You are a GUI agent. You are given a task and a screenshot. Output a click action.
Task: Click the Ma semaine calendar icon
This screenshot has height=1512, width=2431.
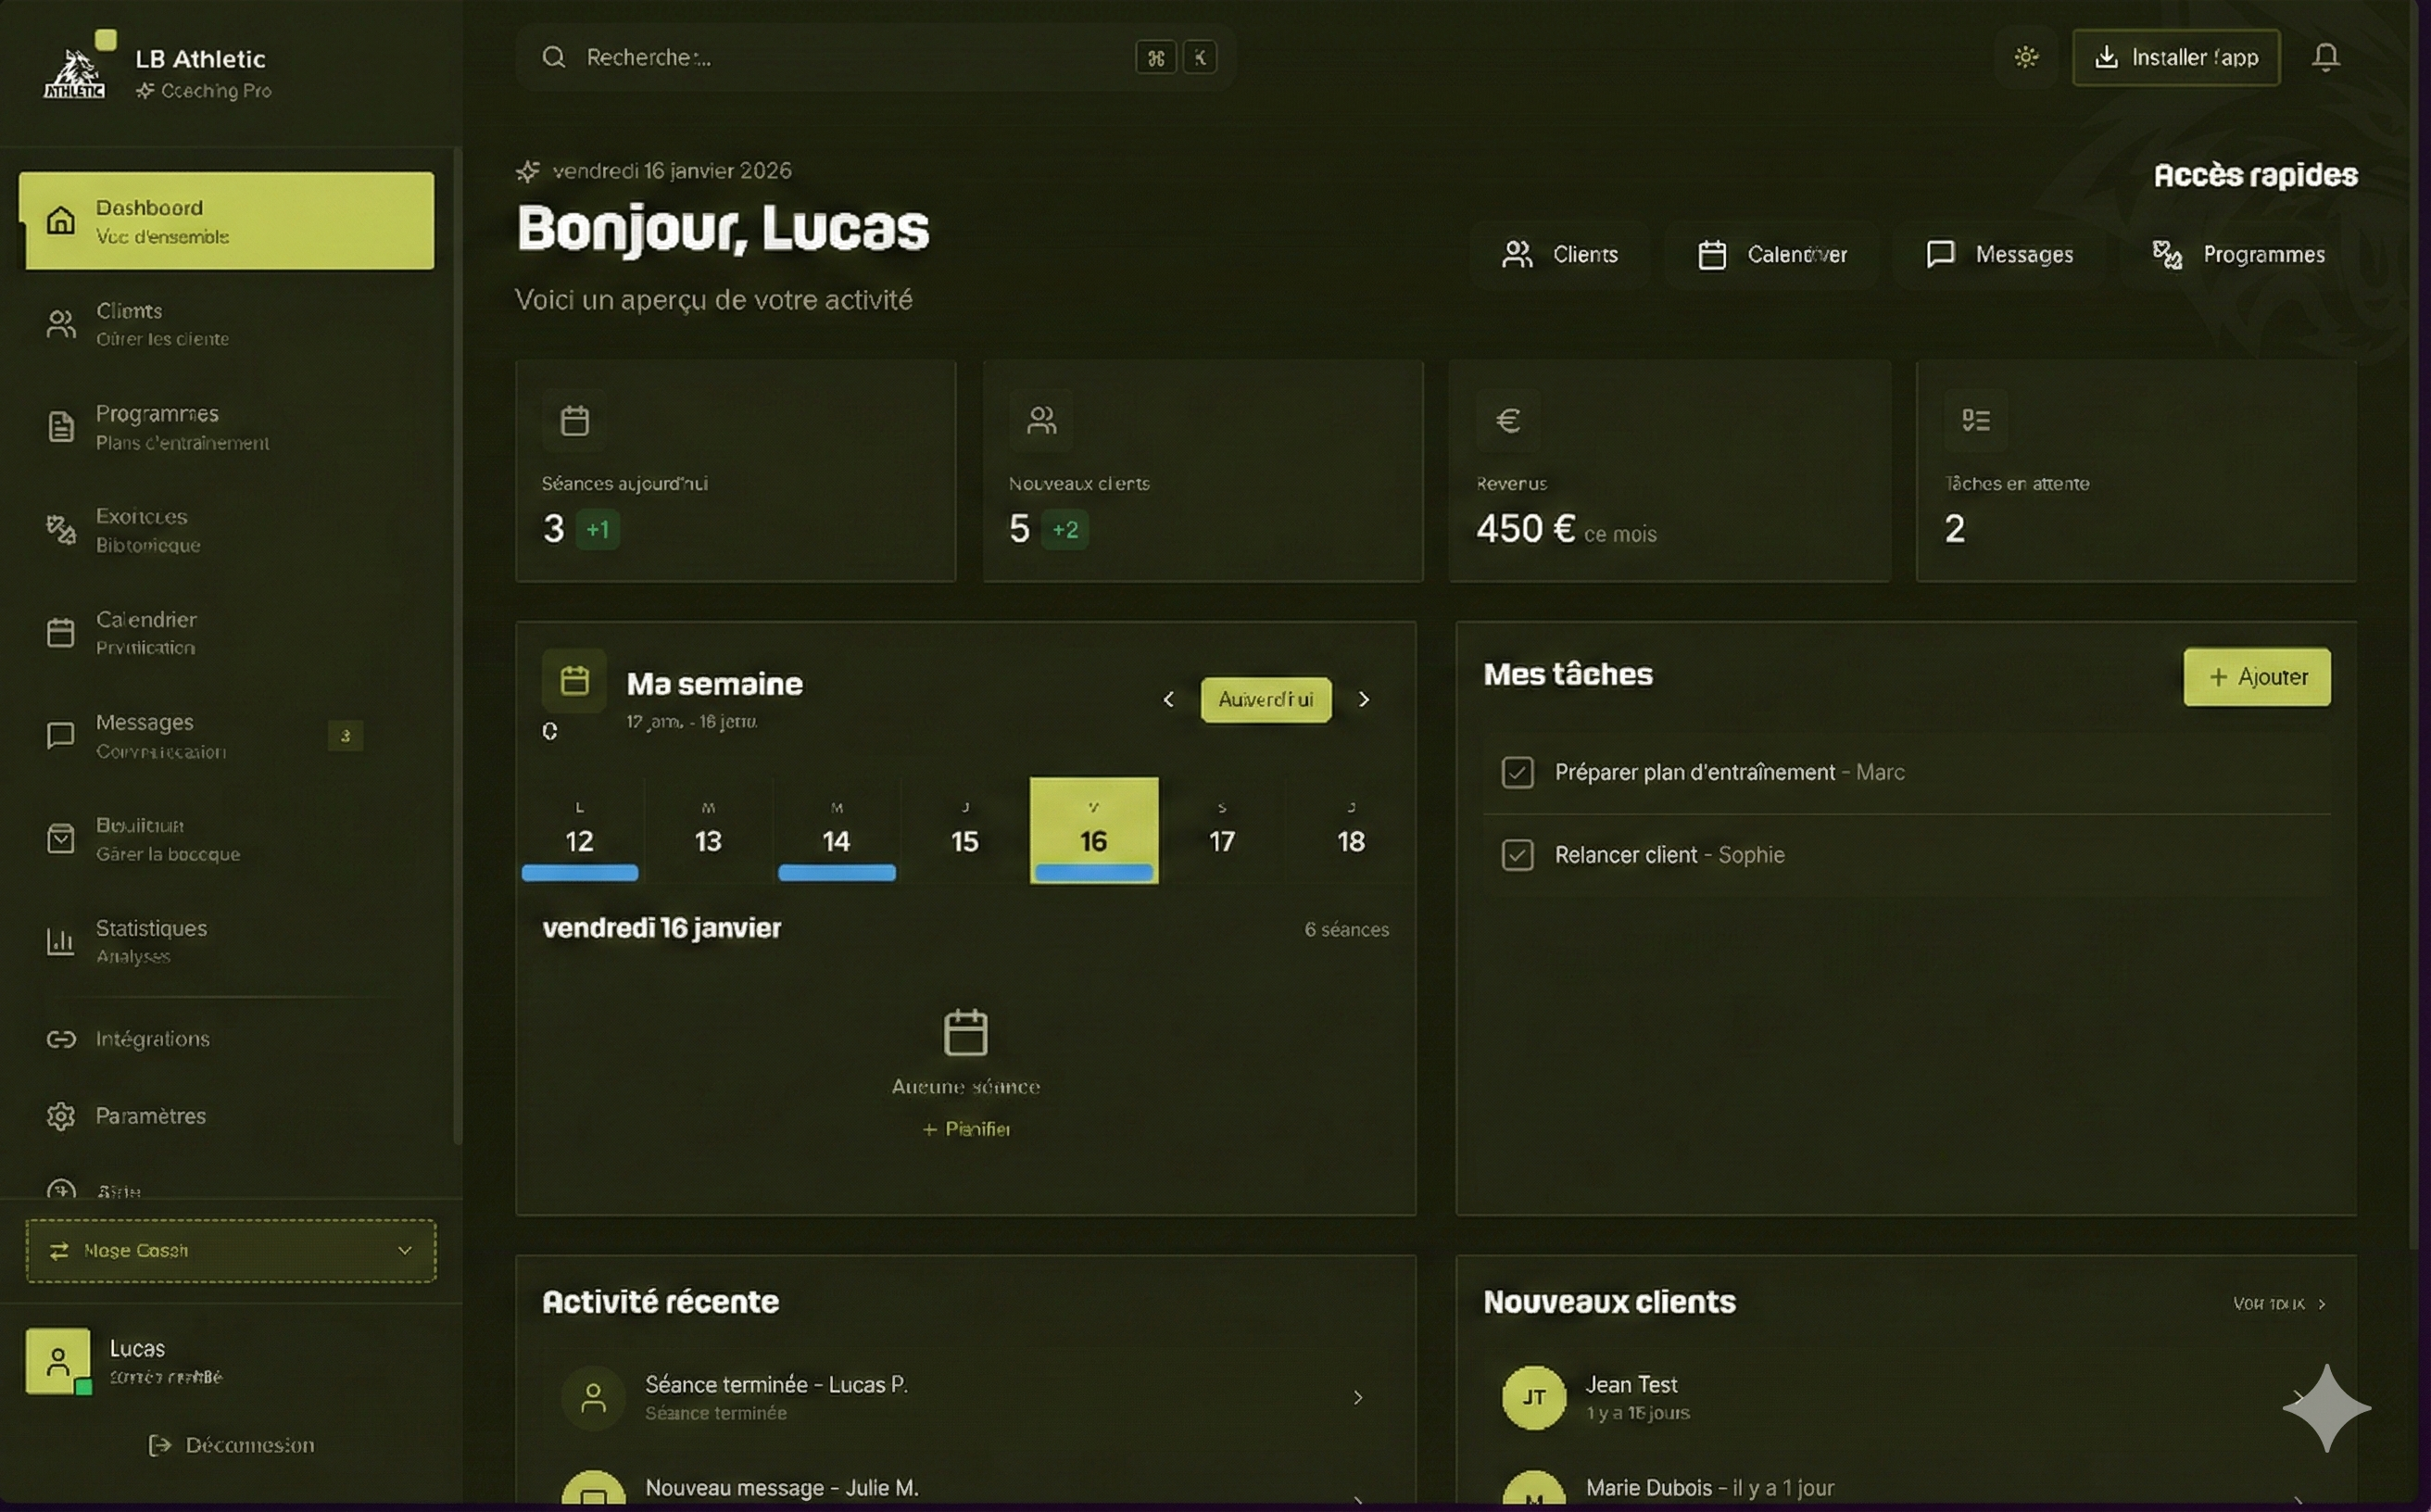click(574, 681)
